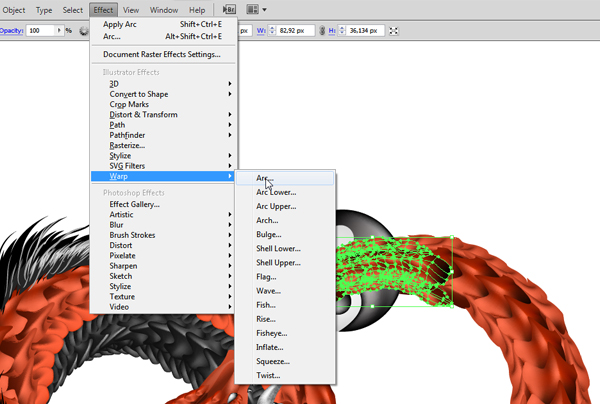Screen dimensions: 600x404
Task: Expand the Sharpen submenu
Action: click(x=163, y=266)
